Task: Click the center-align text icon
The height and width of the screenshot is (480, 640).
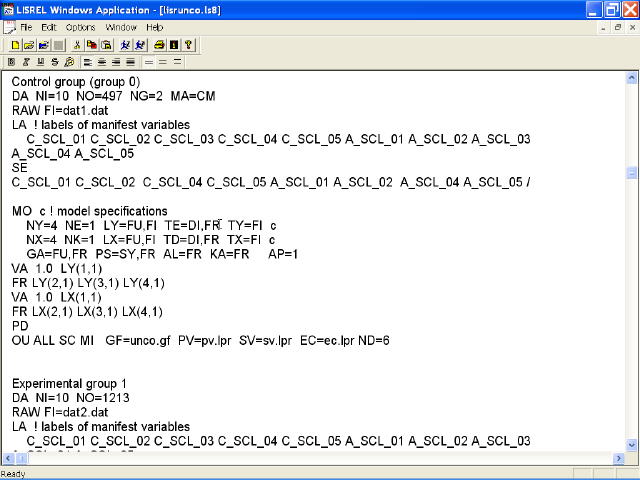Action: click(x=102, y=62)
